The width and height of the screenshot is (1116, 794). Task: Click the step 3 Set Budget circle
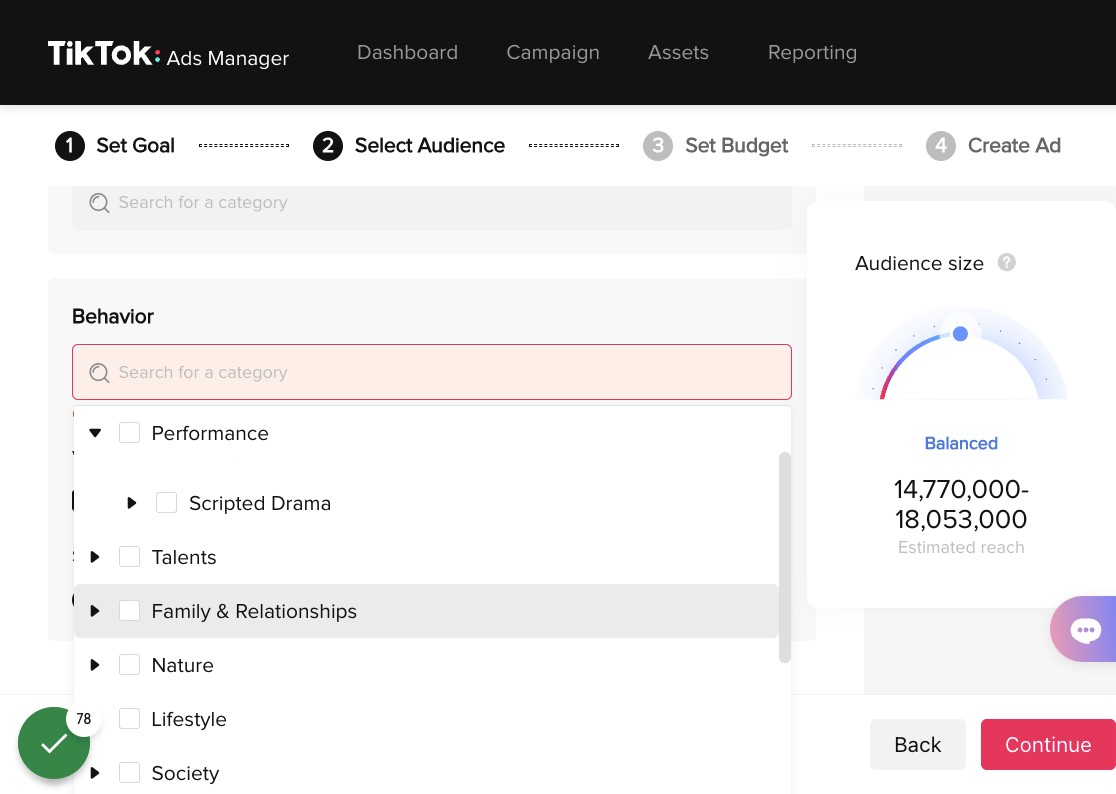[x=658, y=146]
